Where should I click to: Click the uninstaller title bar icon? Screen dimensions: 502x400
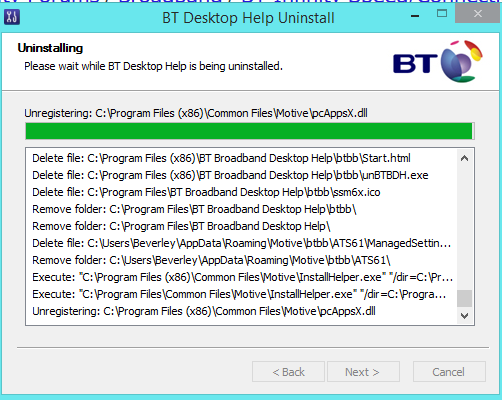point(12,17)
